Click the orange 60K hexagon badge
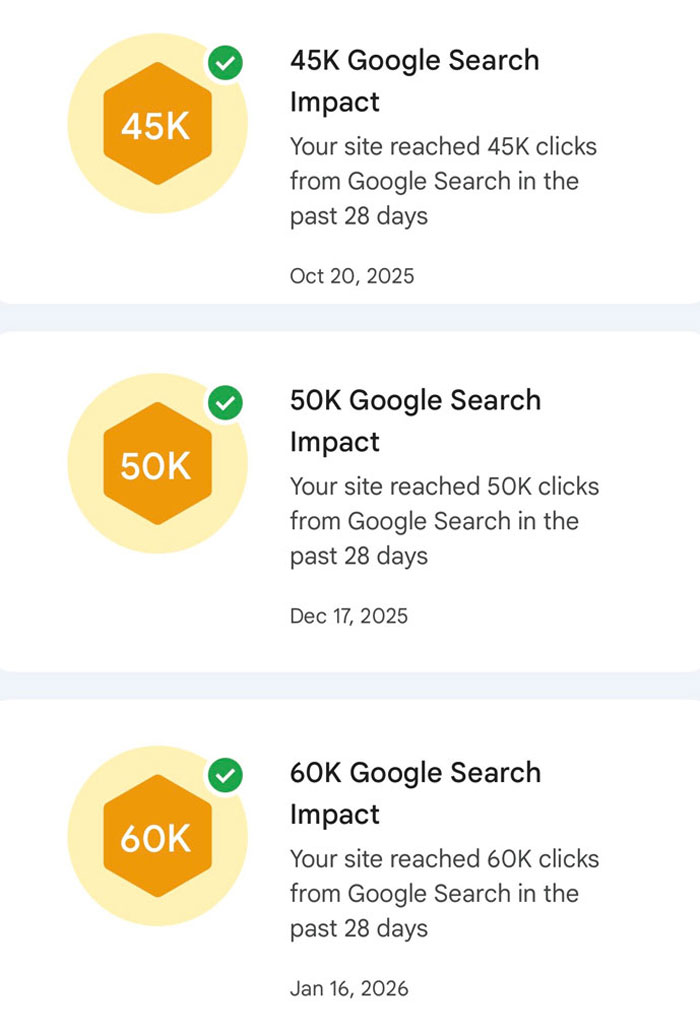700x1036 pixels. pos(157,839)
